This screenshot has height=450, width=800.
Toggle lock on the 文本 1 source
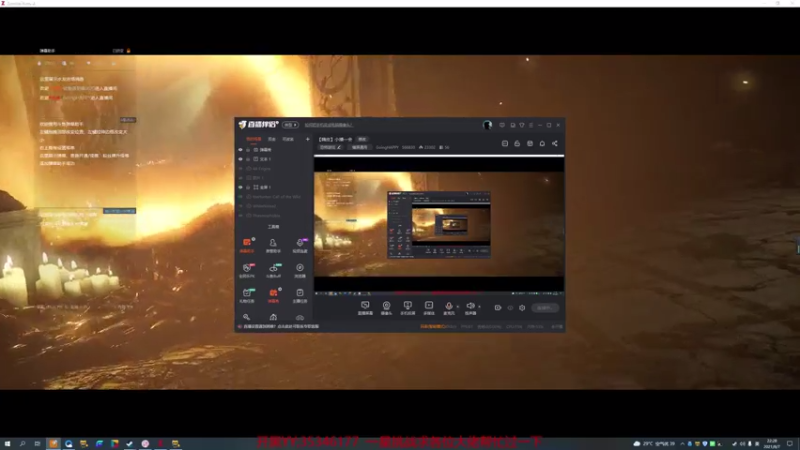(248, 159)
